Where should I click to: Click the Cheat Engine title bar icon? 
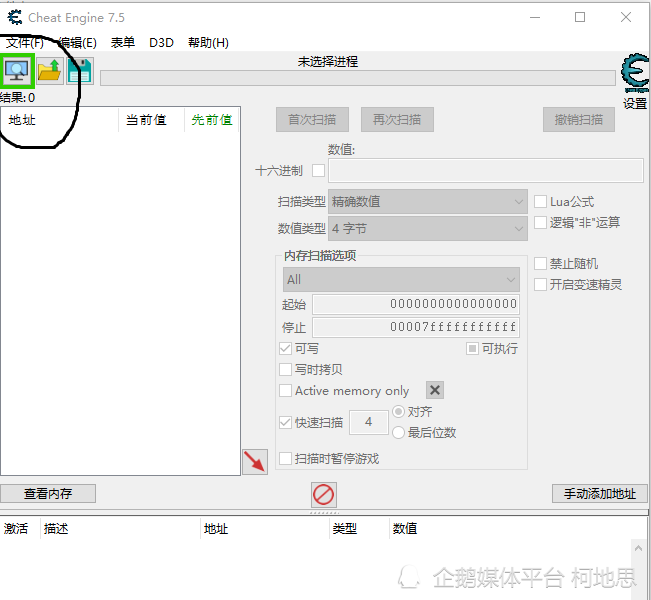(14, 17)
